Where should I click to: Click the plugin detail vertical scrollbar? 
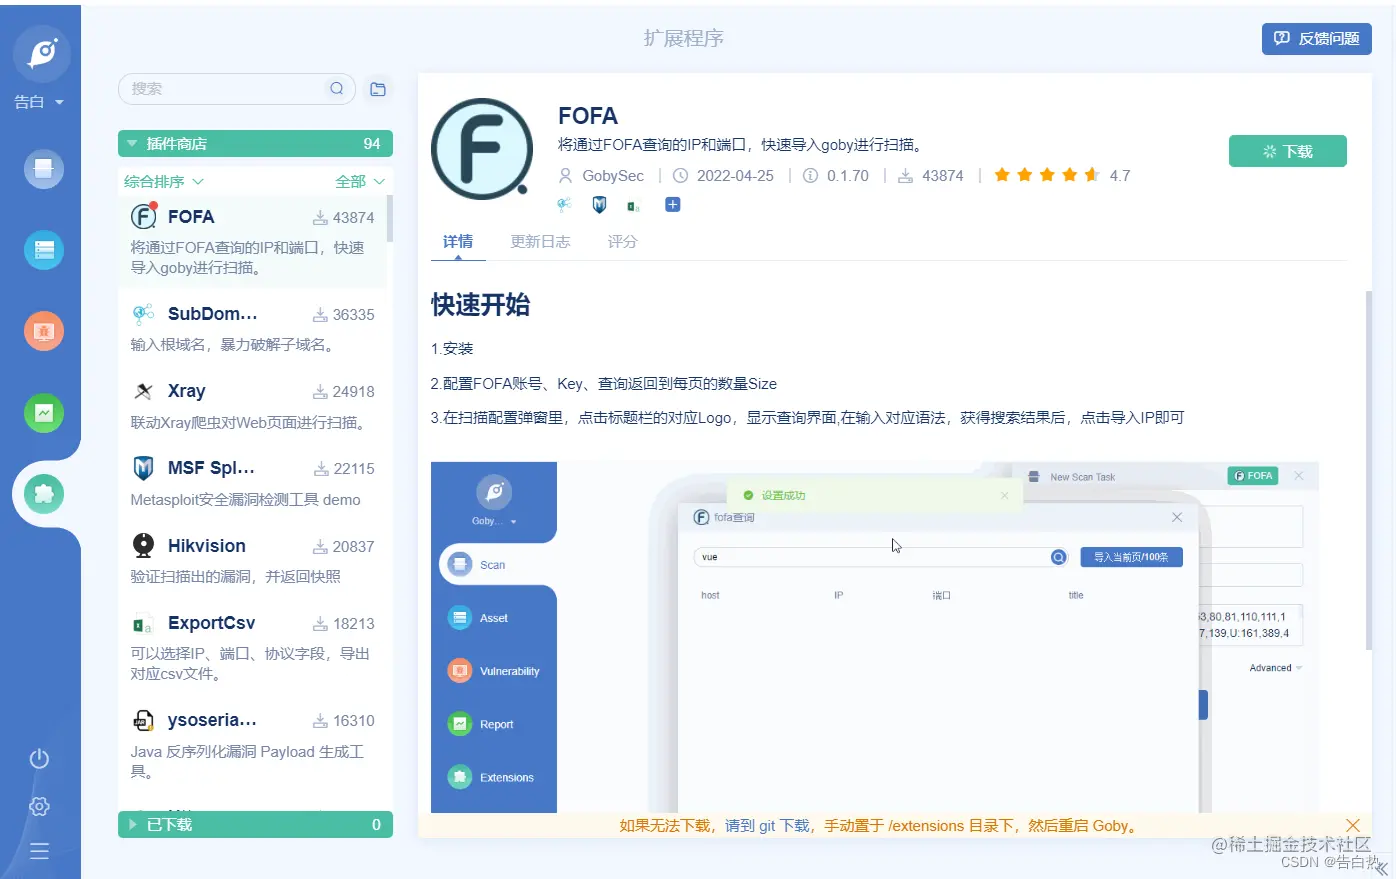pyautogui.click(x=1369, y=468)
